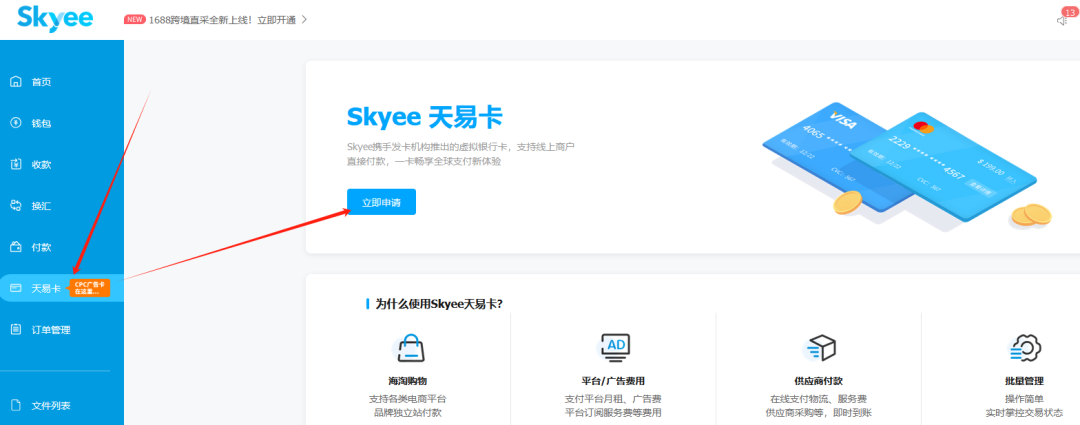Click the 海淘购物 label
Screen dimensions: 1080x425
click(x=407, y=381)
